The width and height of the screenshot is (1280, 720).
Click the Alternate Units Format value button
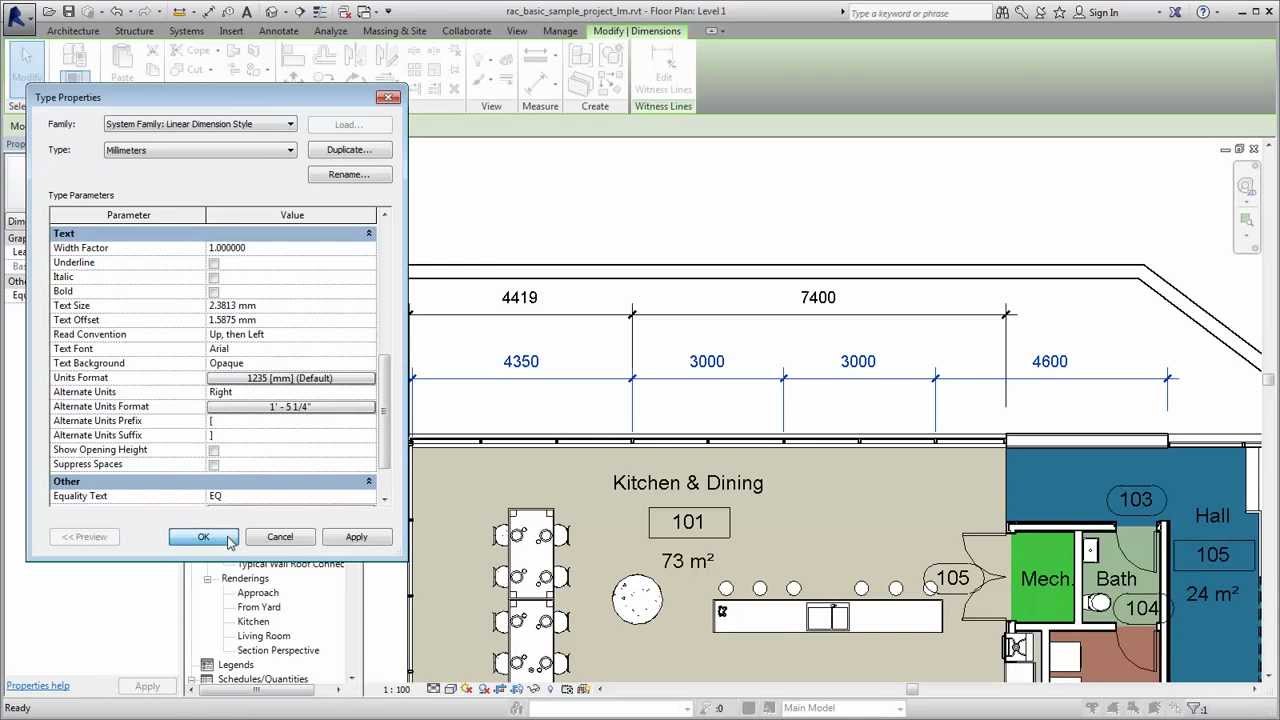[291, 407]
